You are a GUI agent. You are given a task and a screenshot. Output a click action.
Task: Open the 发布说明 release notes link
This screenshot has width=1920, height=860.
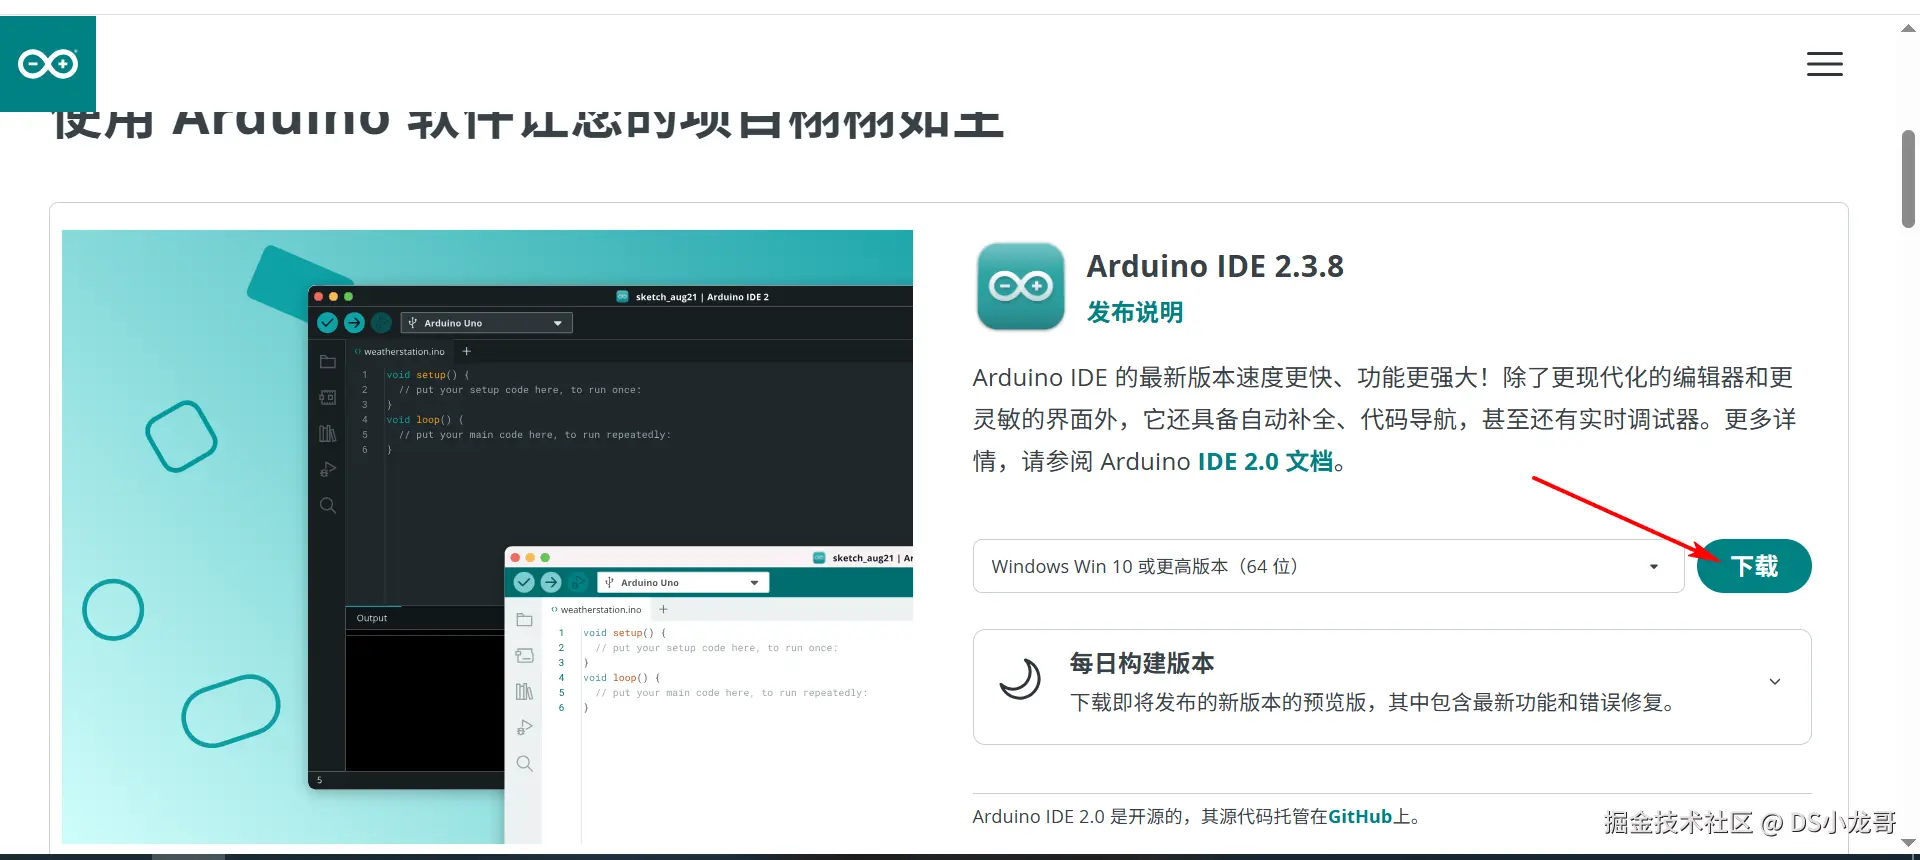tap(1135, 313)
